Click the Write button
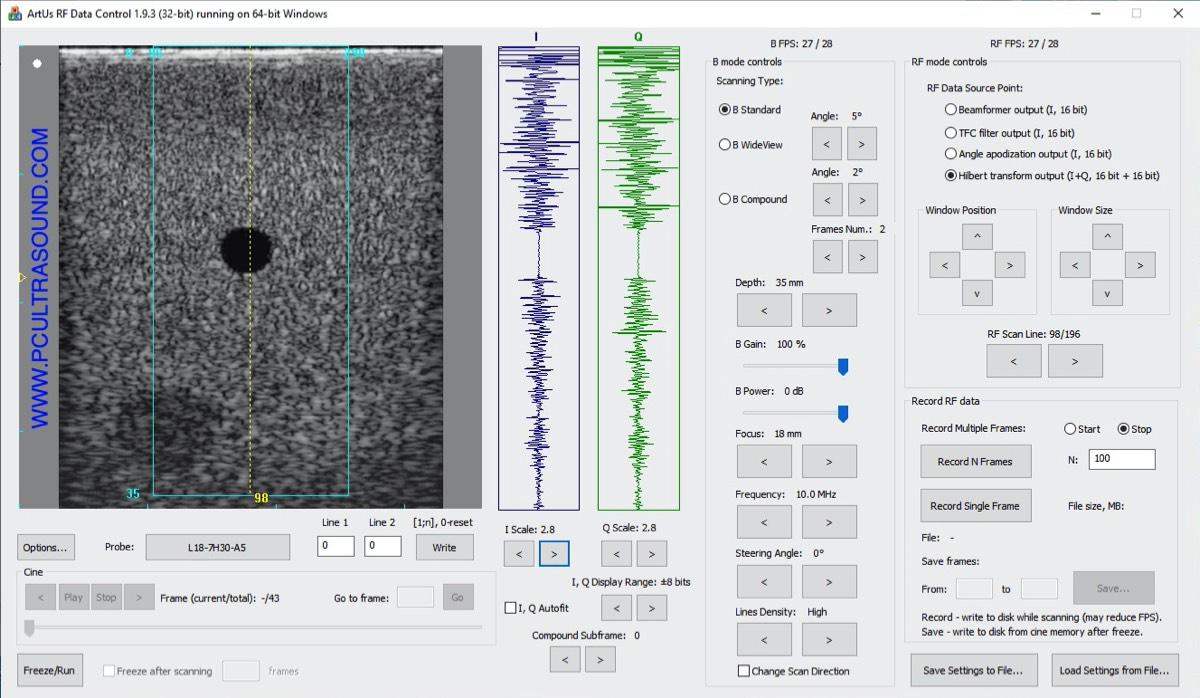1200x698 pixels. (444, 547)
